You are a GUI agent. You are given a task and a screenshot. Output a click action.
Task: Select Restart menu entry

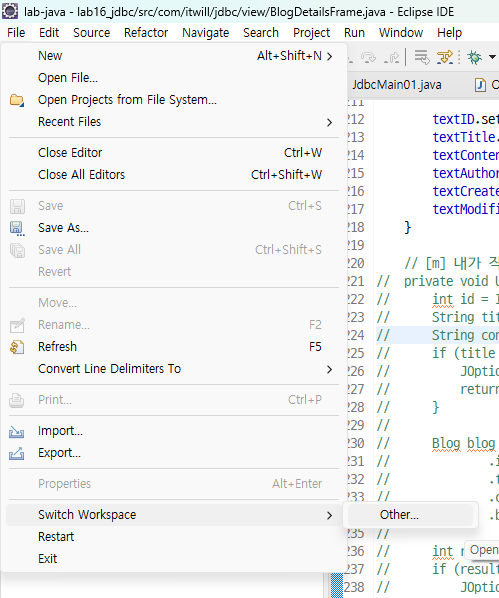[174, 537]
